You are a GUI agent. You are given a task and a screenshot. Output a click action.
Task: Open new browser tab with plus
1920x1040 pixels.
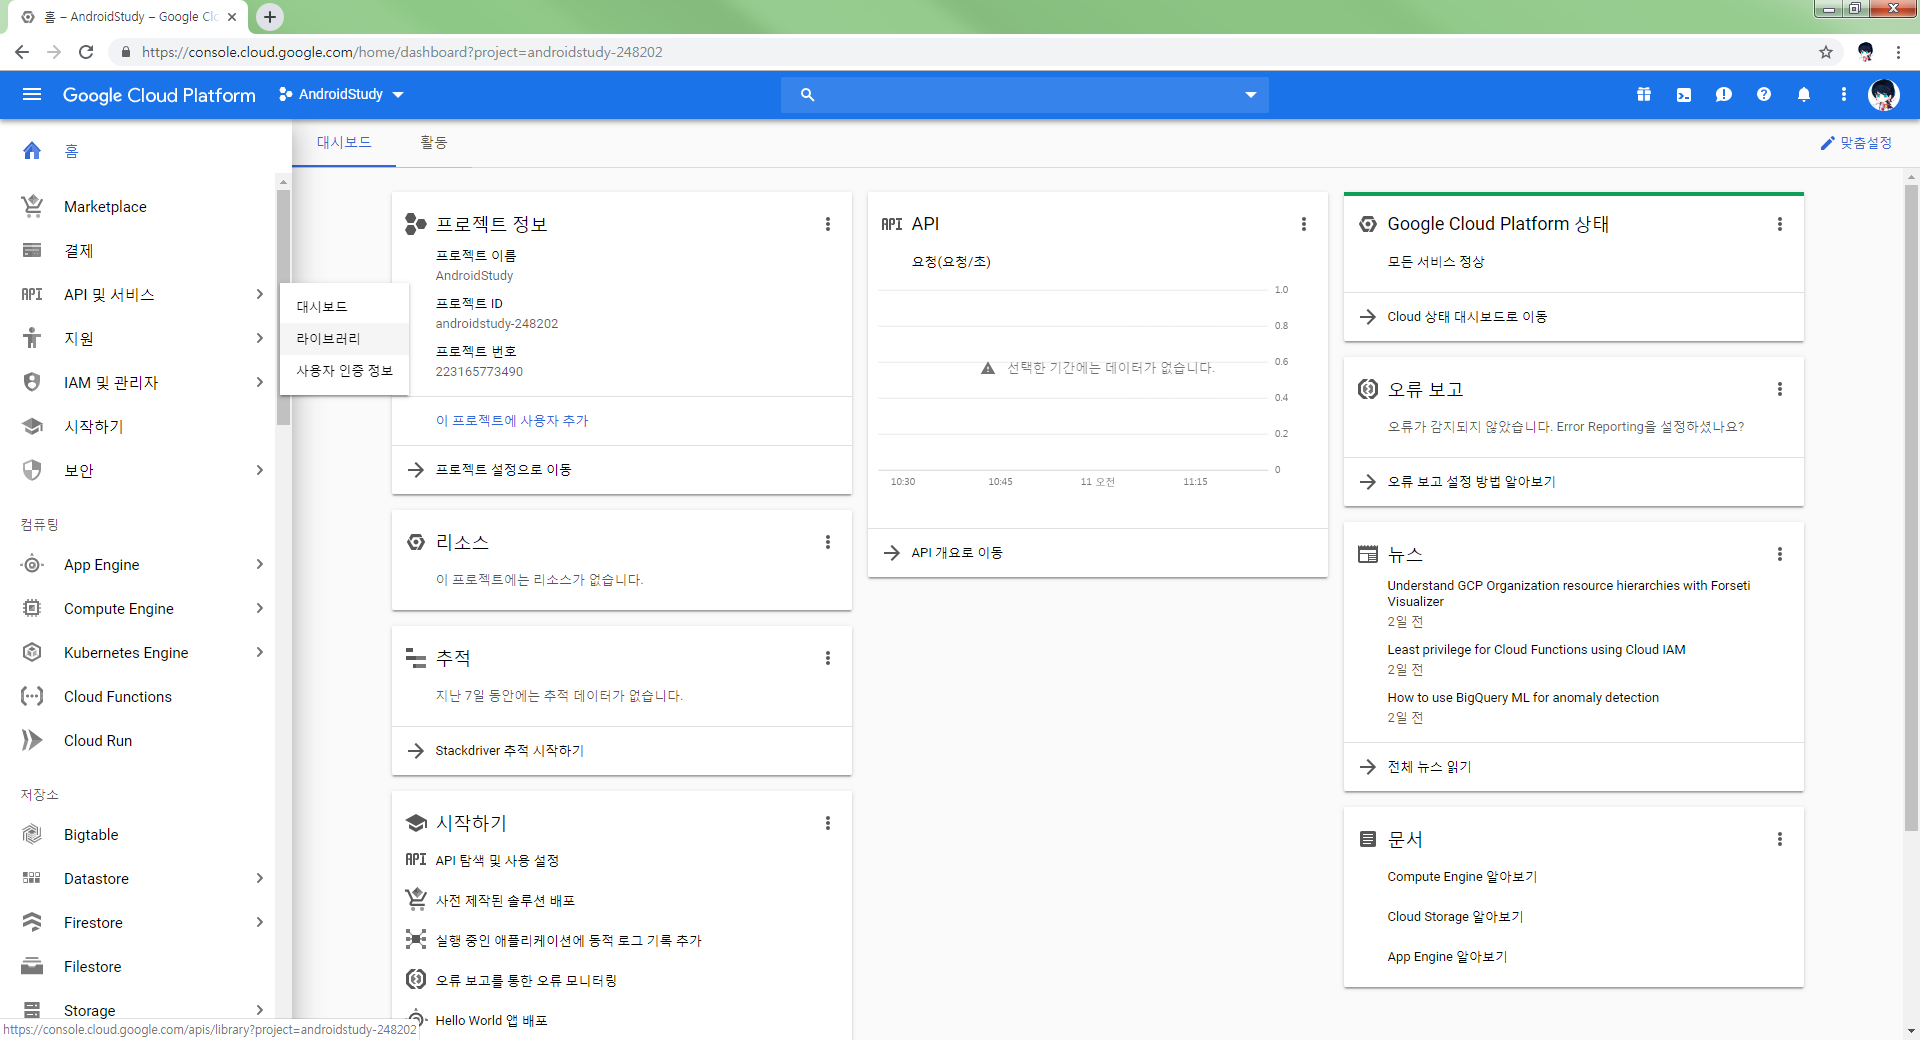pos(269,17)
